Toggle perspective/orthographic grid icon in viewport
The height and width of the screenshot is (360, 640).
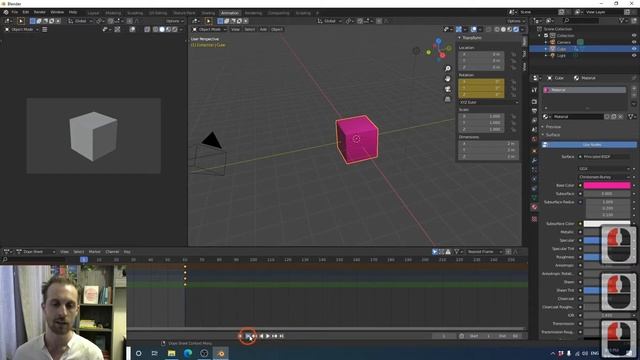pos(448,99)
